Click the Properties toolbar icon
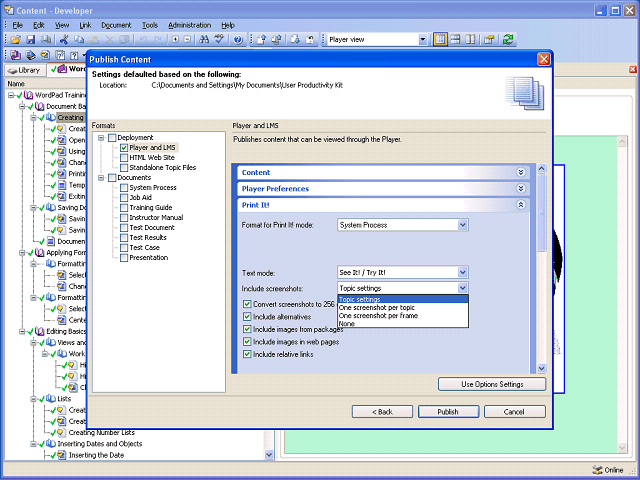The image size is (640, 480). coord(489,40)
